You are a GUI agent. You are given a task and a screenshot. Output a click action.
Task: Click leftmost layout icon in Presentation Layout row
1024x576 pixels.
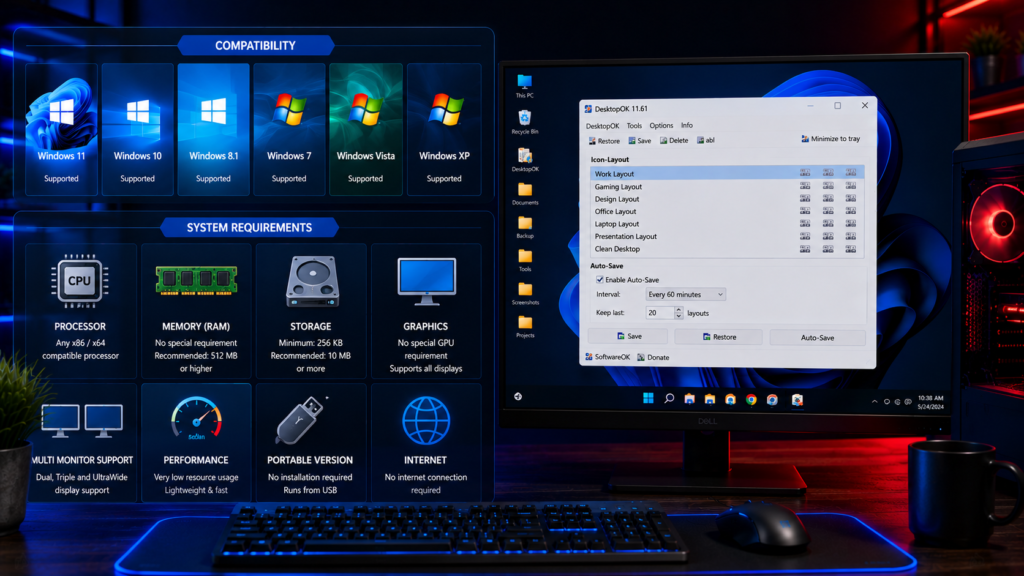coord(805,236)
